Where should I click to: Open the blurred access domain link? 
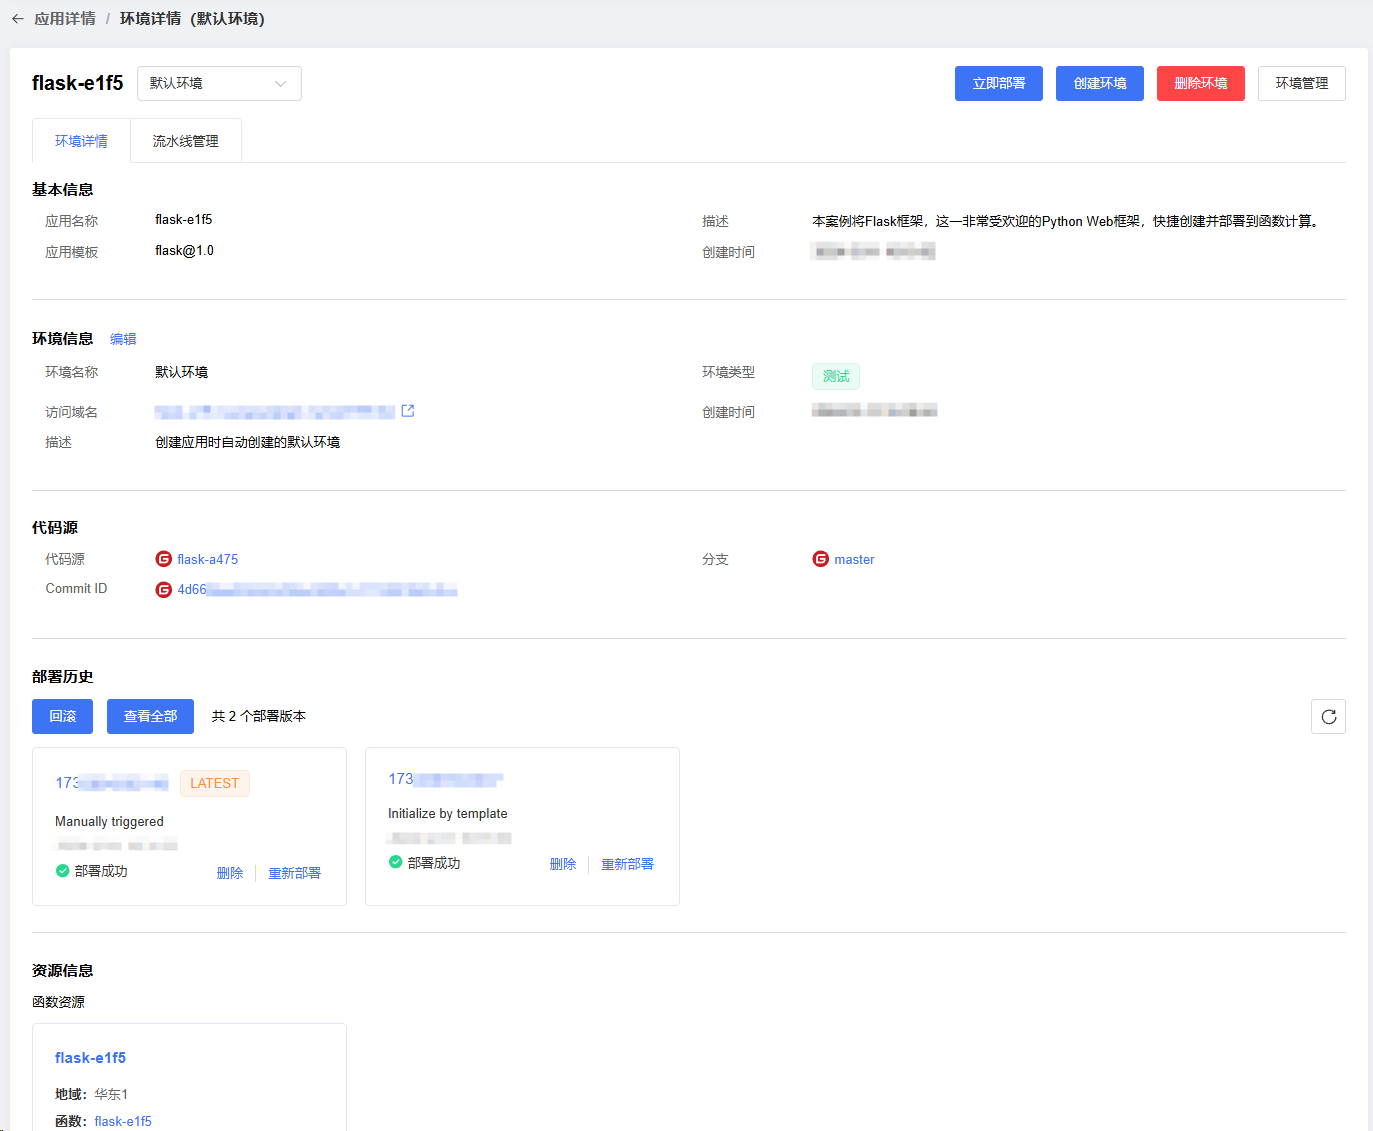[275, 412]
